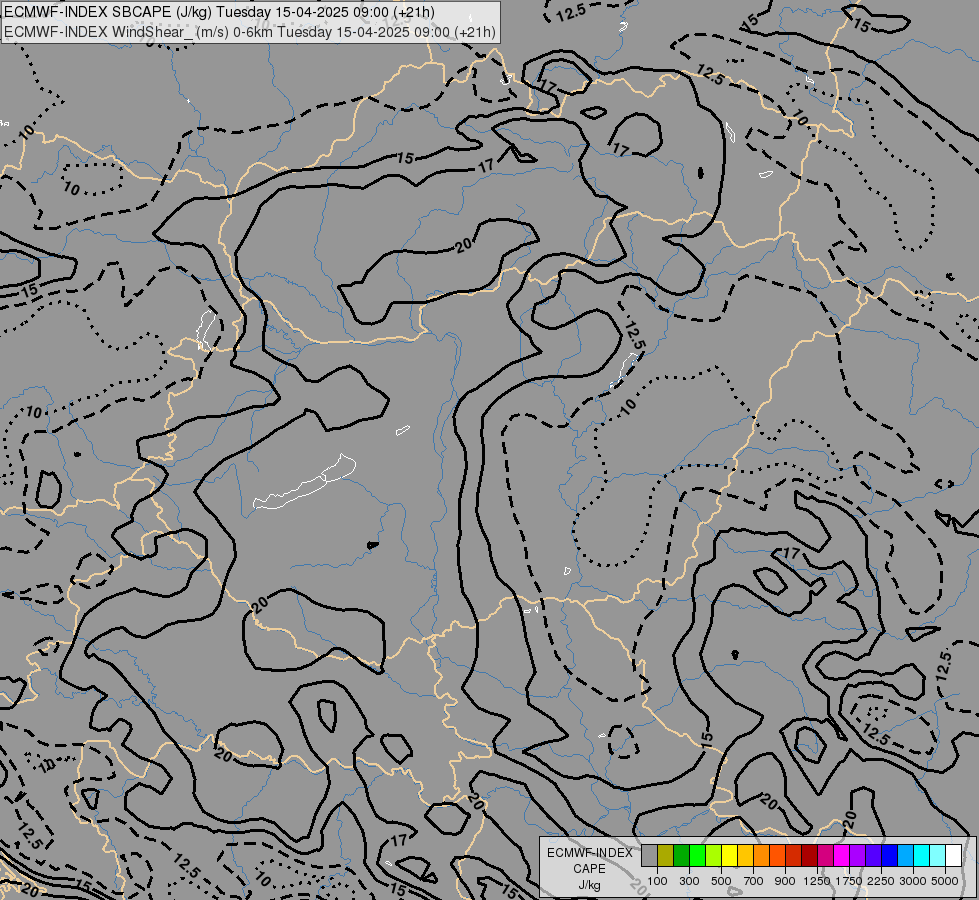Click the pink-magenta swatch after the 1250 tick
The image size is (979, 900).
825,855
